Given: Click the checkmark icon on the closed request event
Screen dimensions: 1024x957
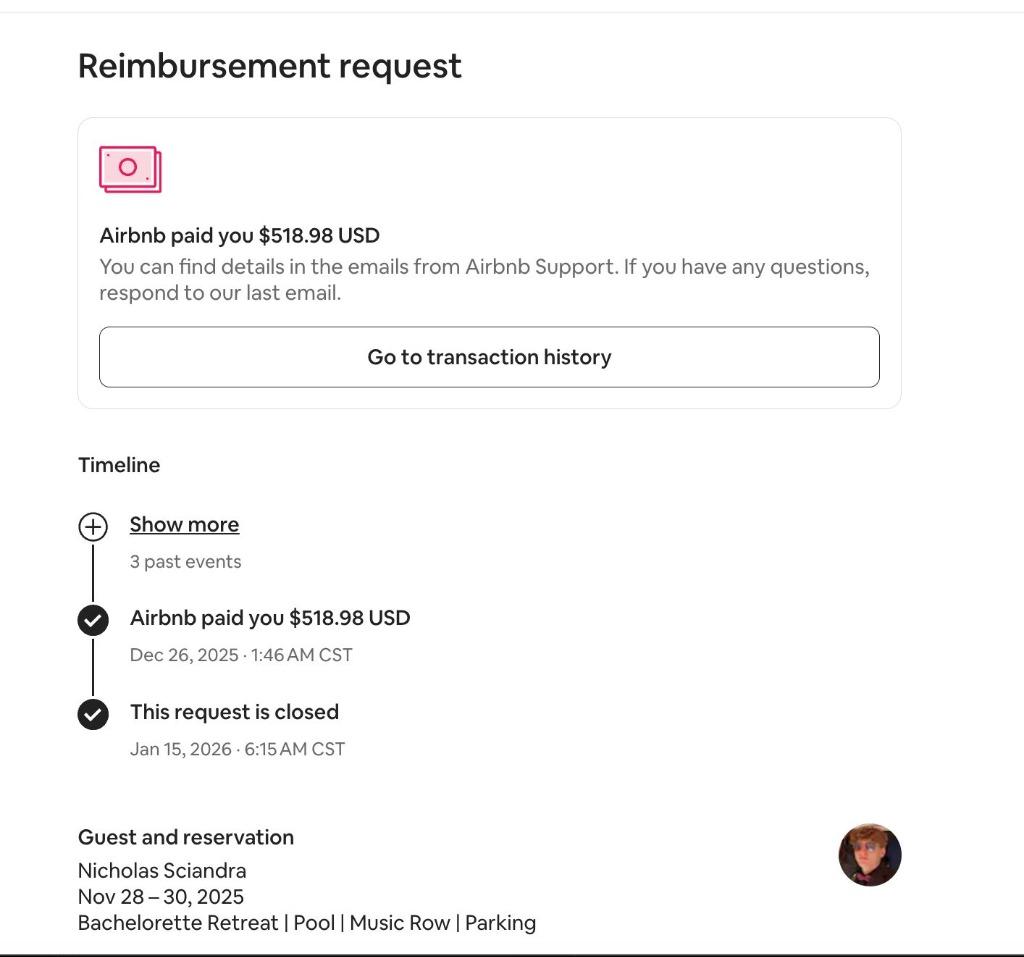Looking at the screenshot, I should 93,713.
